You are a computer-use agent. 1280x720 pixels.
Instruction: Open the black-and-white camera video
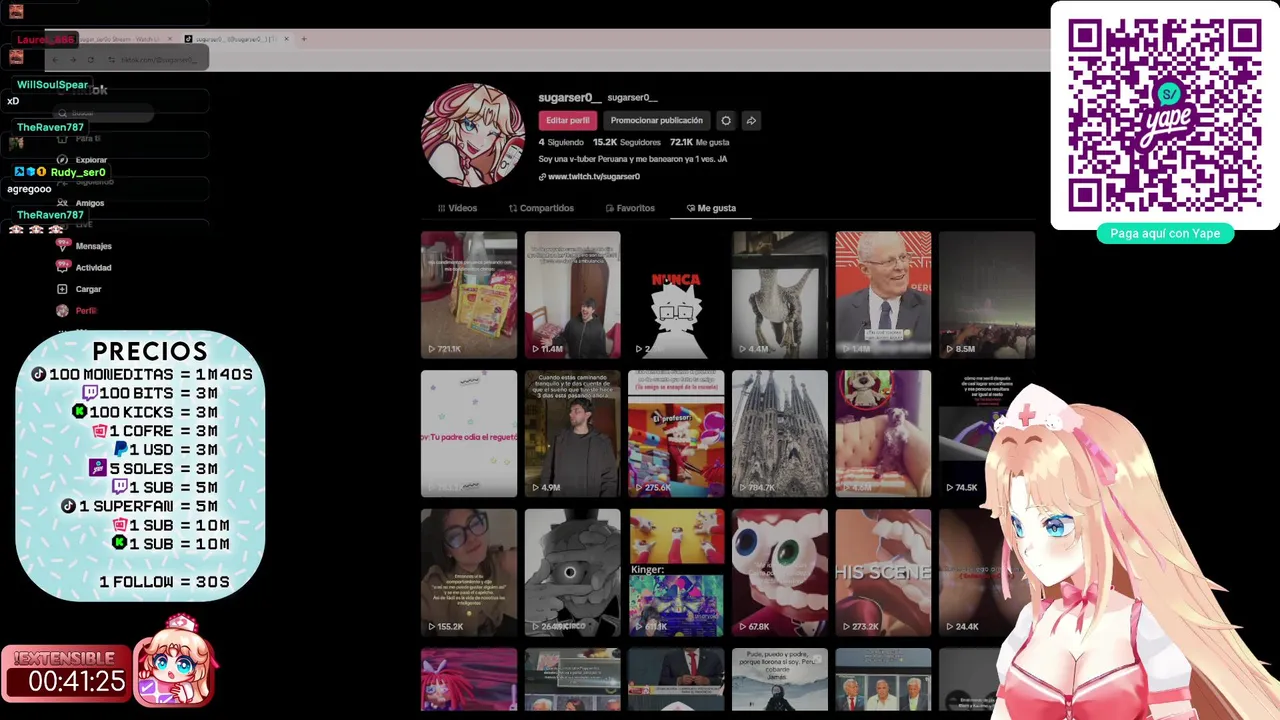[573, 573]
